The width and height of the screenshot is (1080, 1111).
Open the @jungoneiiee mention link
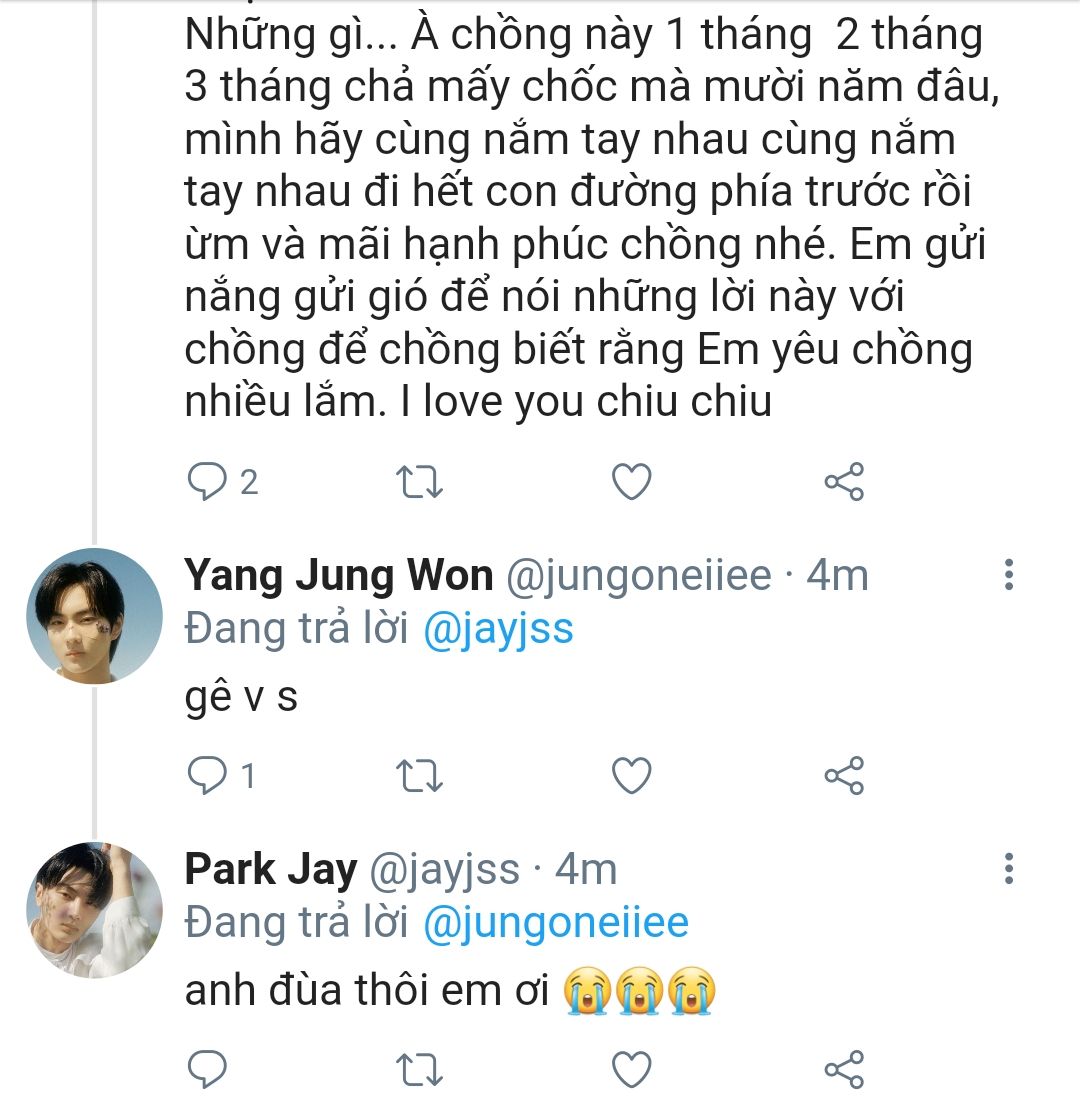(x=556, y=922)
